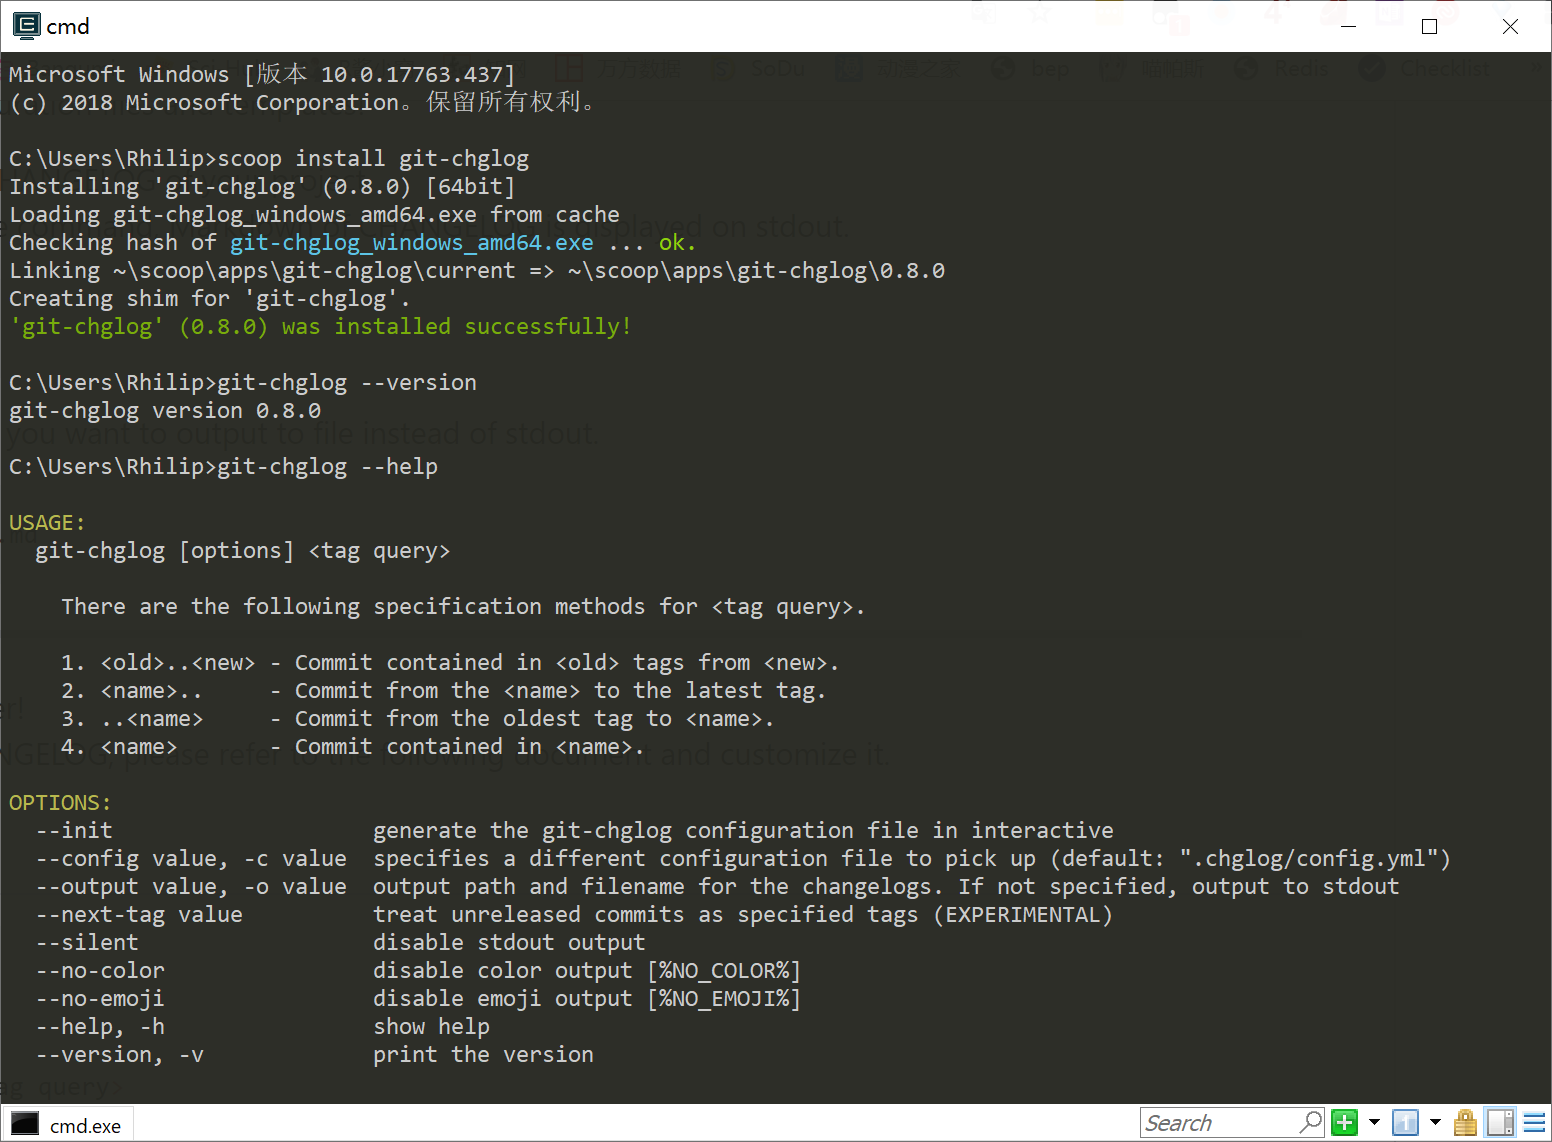This screenshot has width=1552, height=1142.
Task: Click the '--init' option text
Action: pyautogui.click(x=74, y=830)
